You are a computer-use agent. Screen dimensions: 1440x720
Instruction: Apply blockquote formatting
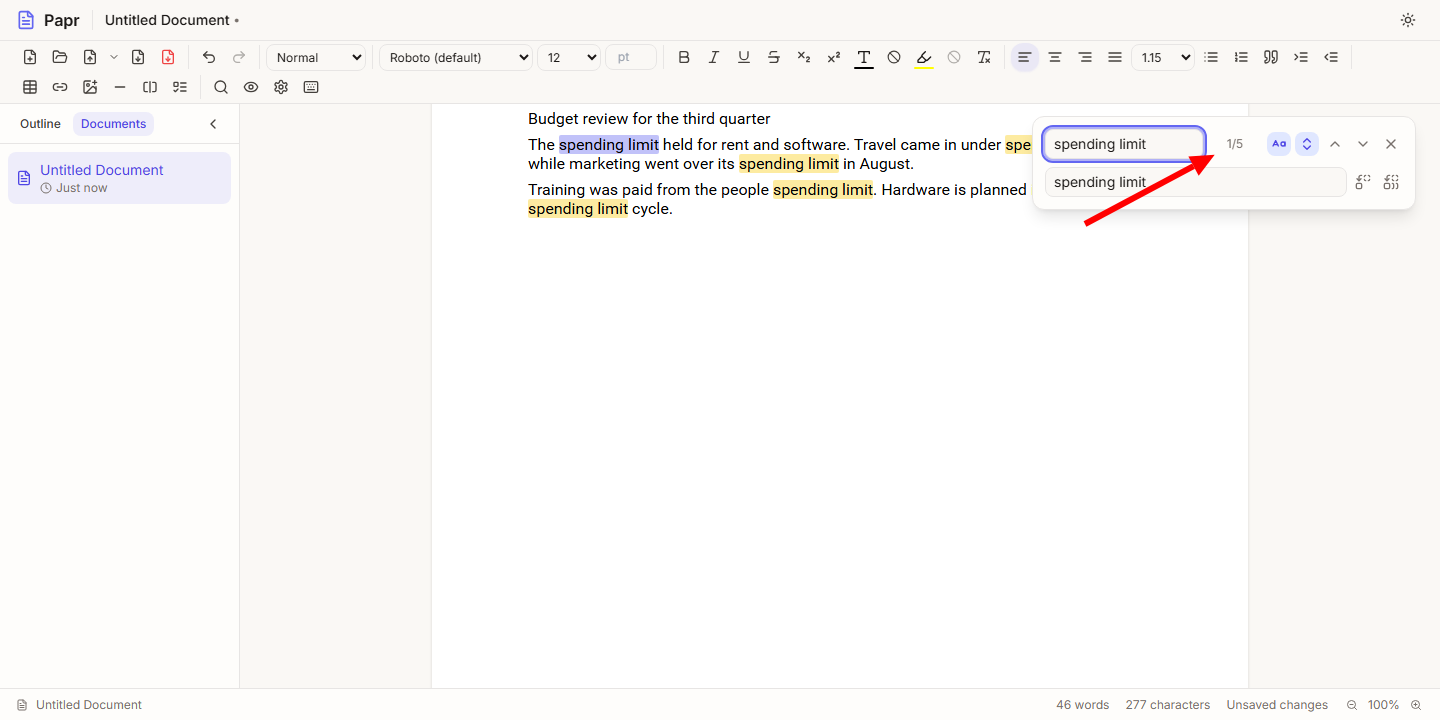[1271, 57]
